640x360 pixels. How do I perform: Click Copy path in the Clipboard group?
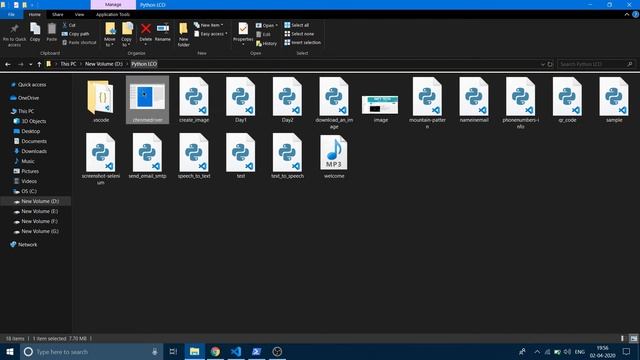76,34
